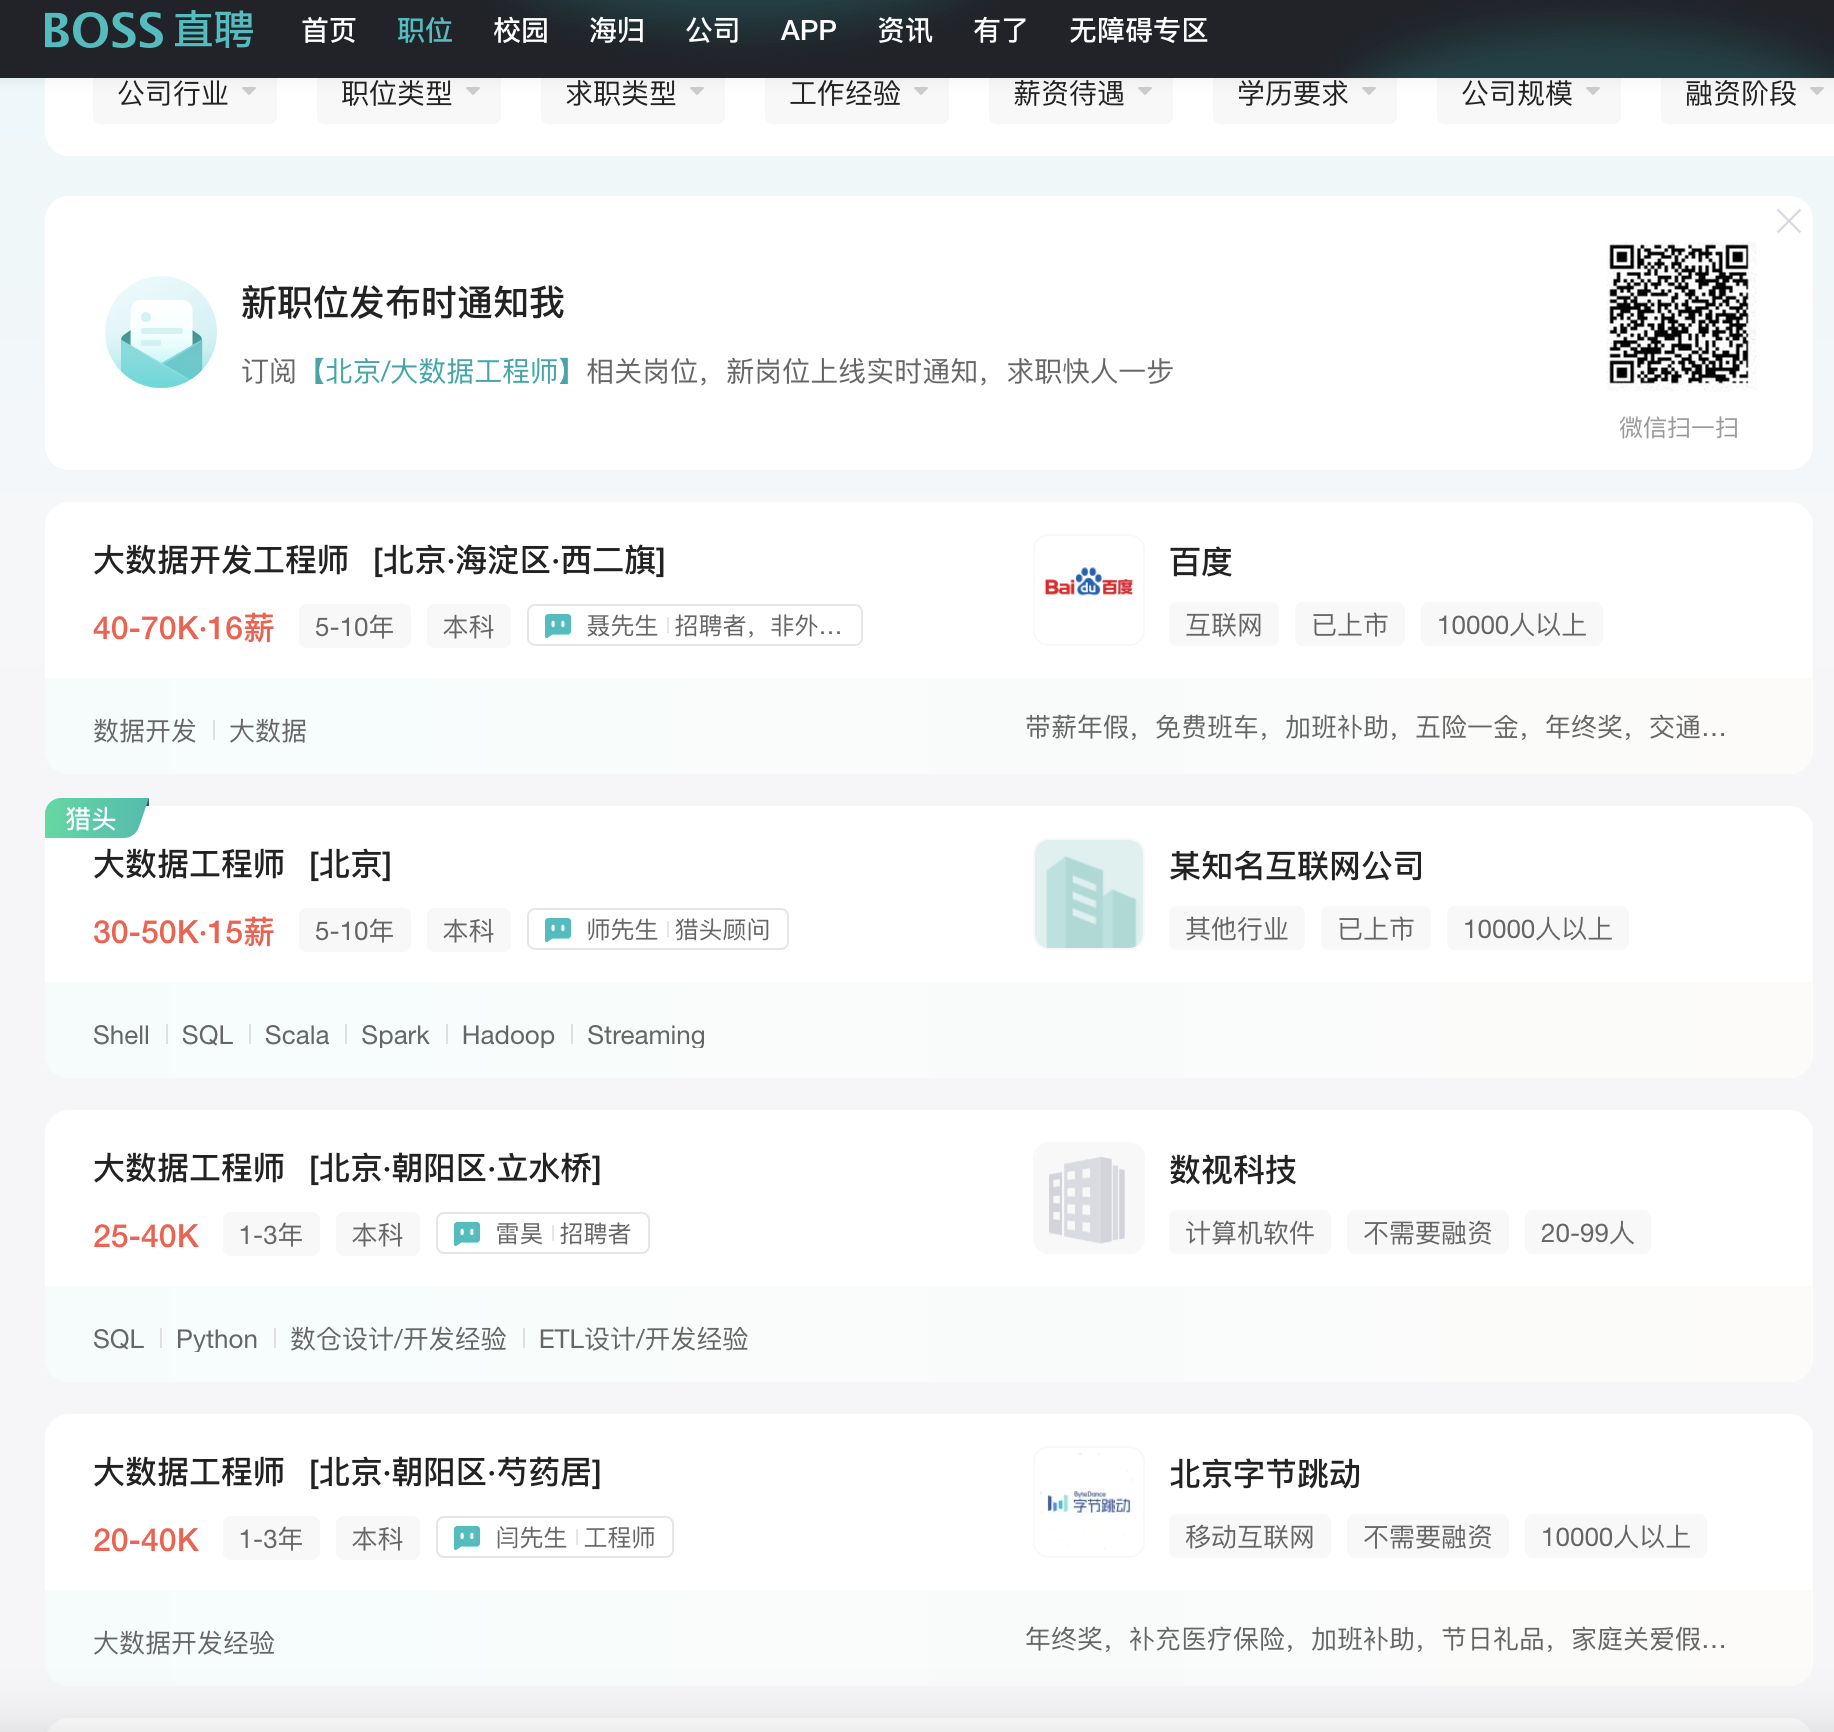The height and width of the screenshot is (1732, 1834).
Task: Click the 某知名互联网公司 placeholder logo
Action: click(1088, 894)
